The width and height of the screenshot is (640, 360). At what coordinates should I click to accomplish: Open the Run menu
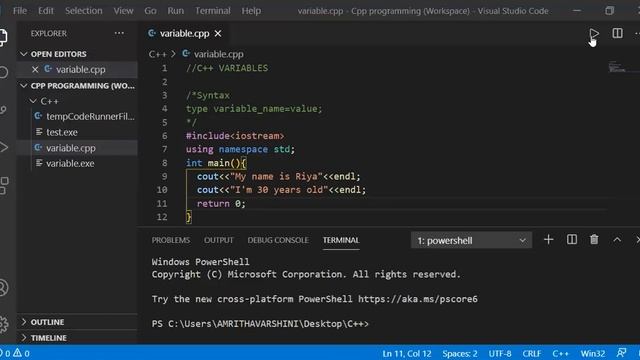click(x=176, y=11)
